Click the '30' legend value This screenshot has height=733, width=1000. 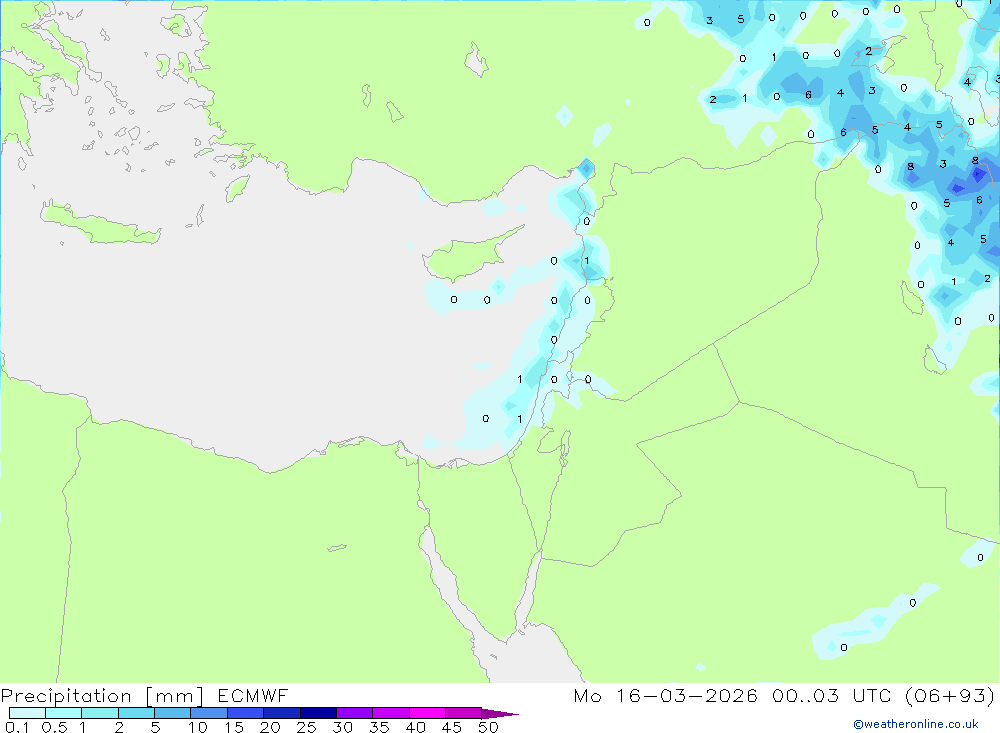point(343,727)
